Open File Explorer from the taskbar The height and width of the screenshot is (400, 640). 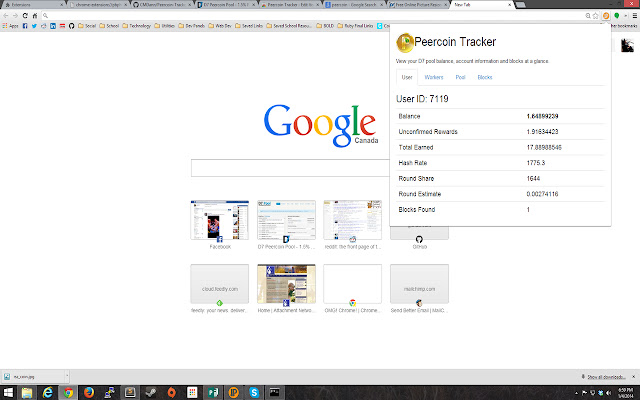tap(27, 393)
